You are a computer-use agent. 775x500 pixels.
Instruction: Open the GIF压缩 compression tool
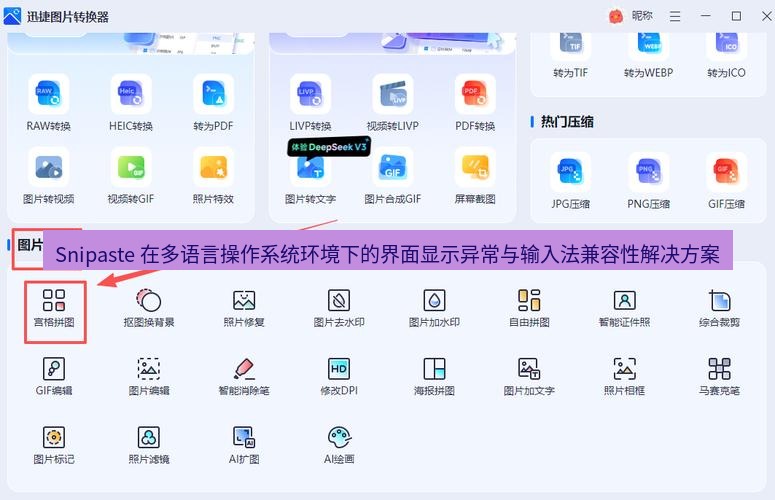coord(726,181)
